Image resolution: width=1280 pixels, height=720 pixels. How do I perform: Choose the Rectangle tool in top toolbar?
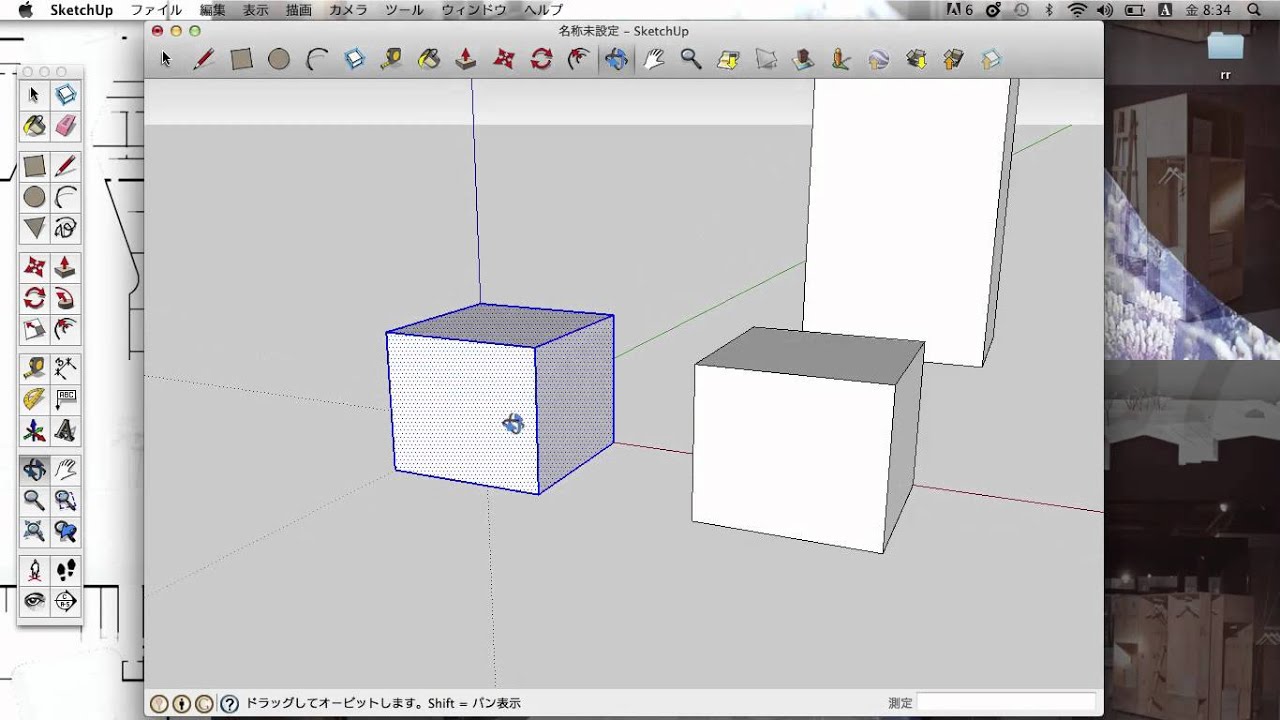[x=241, y=59]
